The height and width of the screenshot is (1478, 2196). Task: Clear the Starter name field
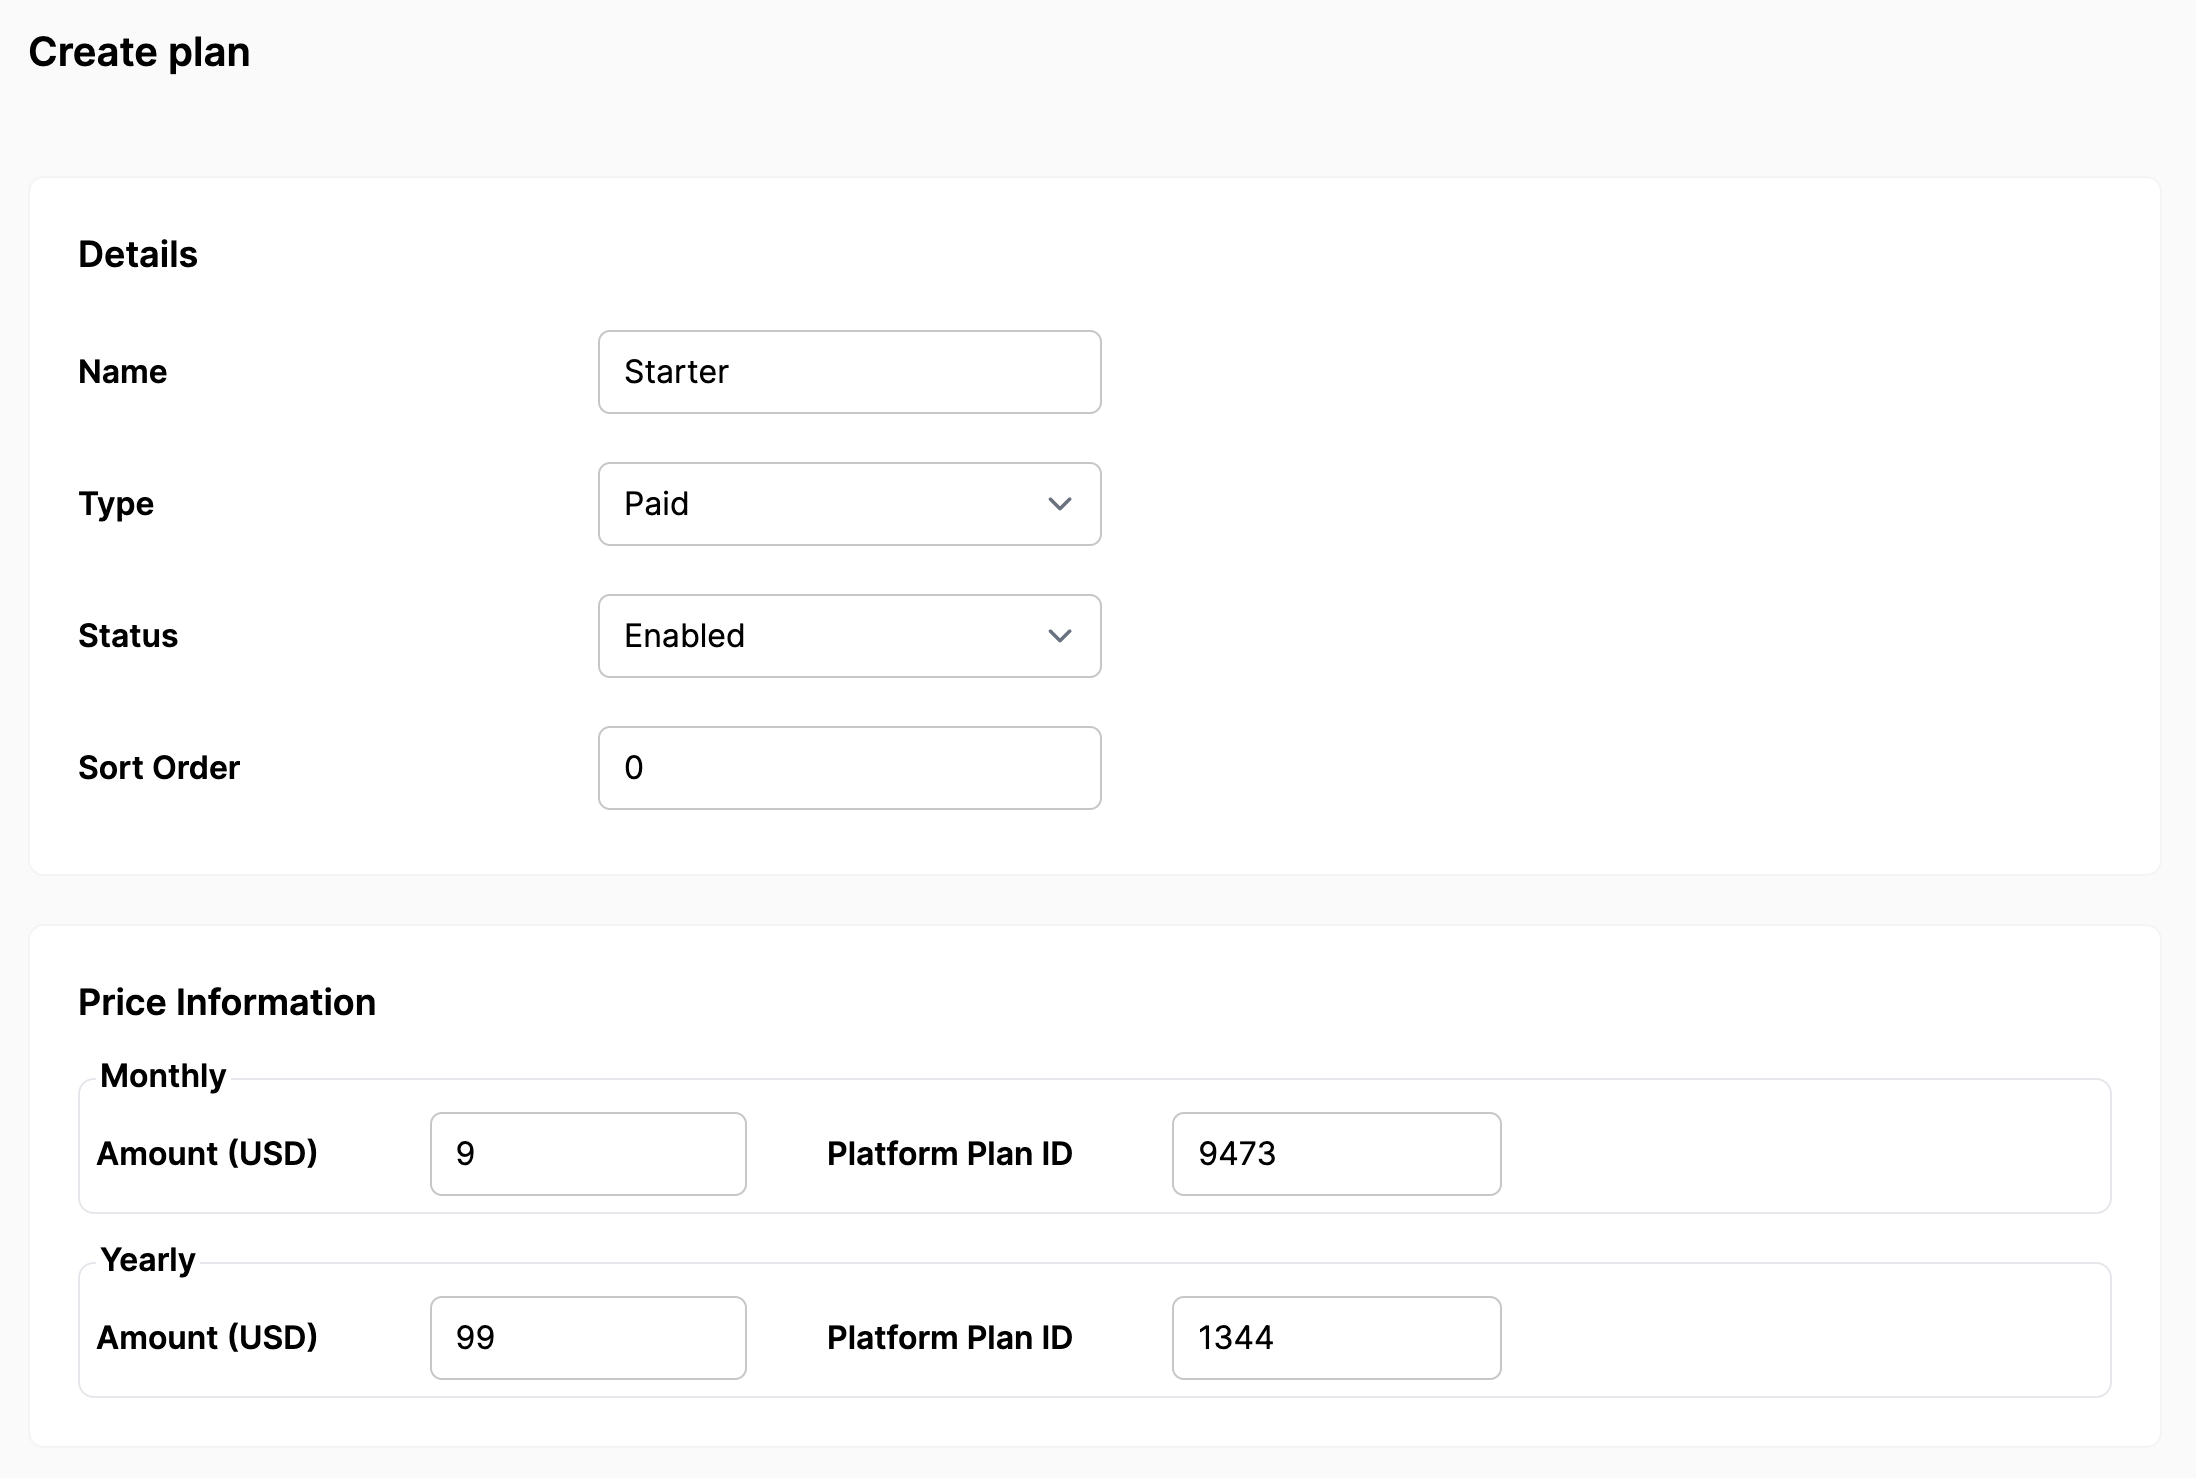[x=851, y=371]
